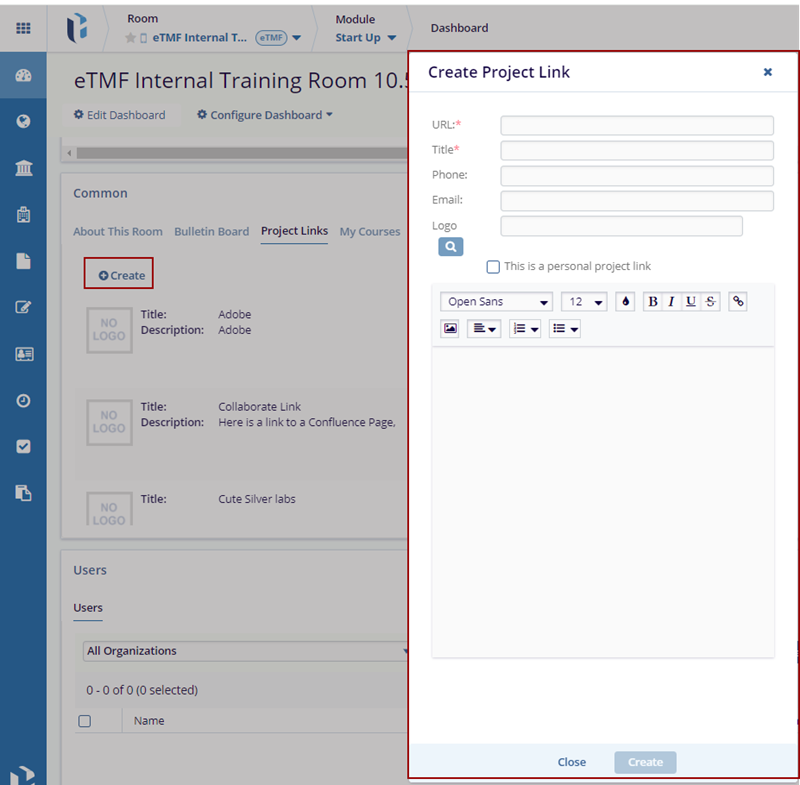This screenshot has height=785, width=800.
Task: Apply Italic formatting in editor toolbar
Action: coord(671,302)
